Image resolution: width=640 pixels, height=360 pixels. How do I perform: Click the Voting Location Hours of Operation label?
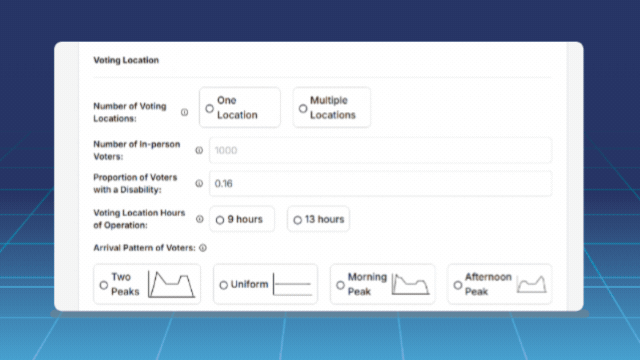(x=139, y=219)
